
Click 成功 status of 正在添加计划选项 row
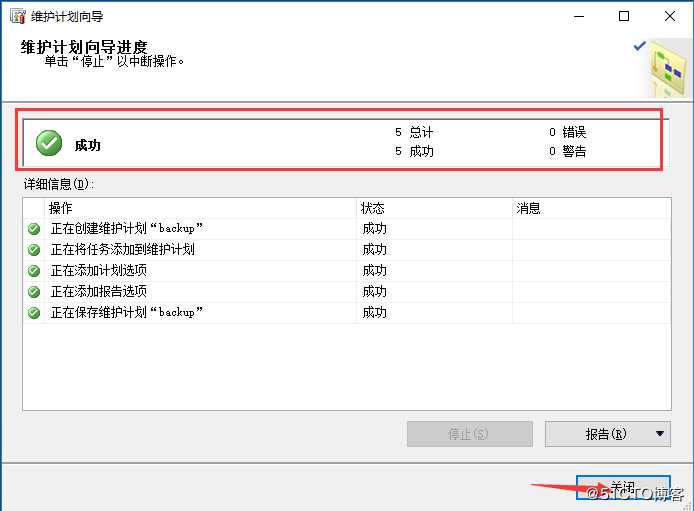(x=374, y=271)
